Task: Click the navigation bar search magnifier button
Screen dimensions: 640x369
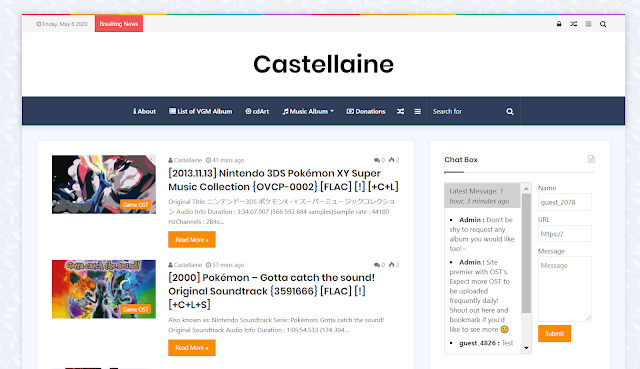Action: (510, 111)
